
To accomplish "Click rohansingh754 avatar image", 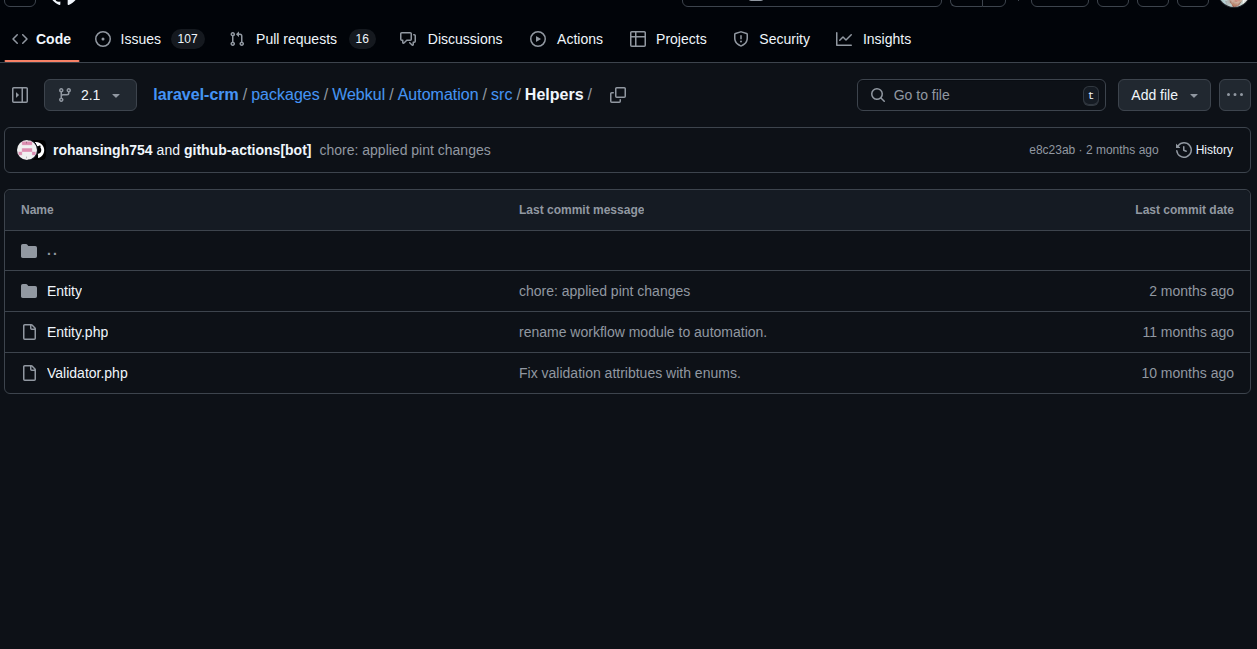I will 27,150.
